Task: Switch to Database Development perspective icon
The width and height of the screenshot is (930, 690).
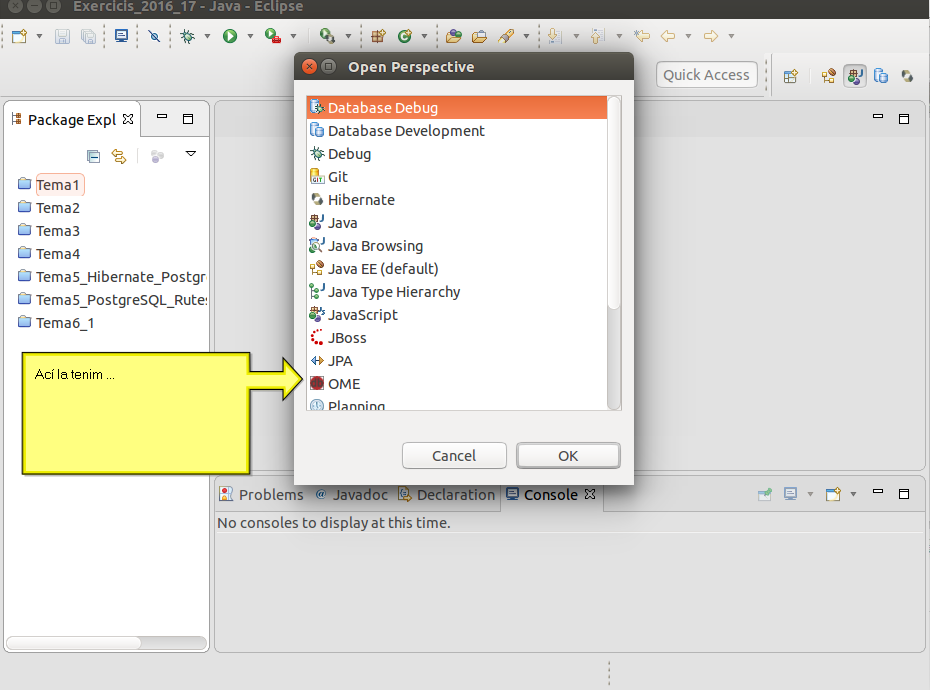Action: pos(881,76)
